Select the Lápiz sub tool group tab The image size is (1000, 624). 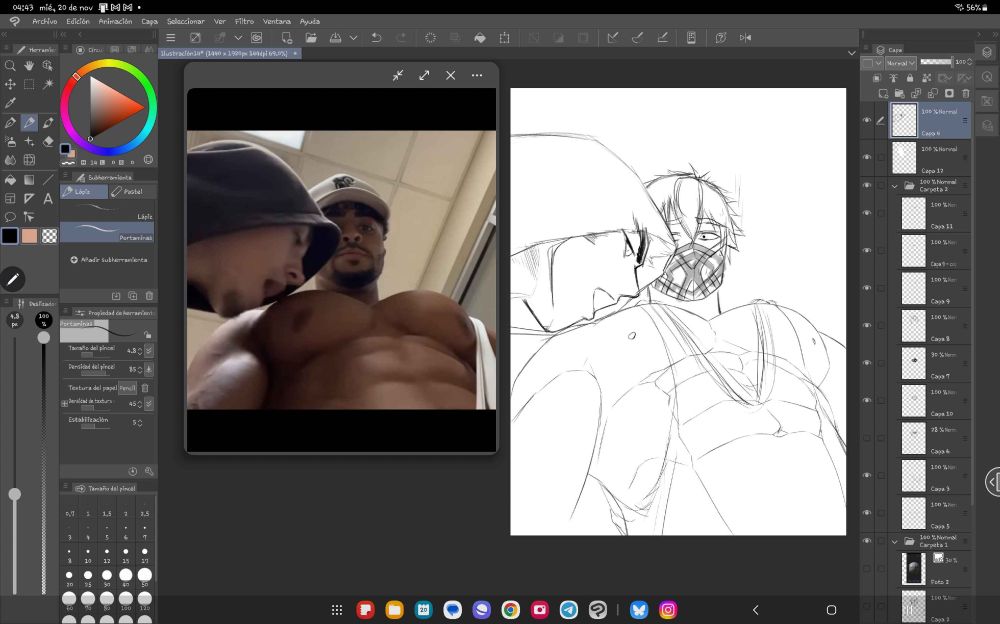[84, 191]
